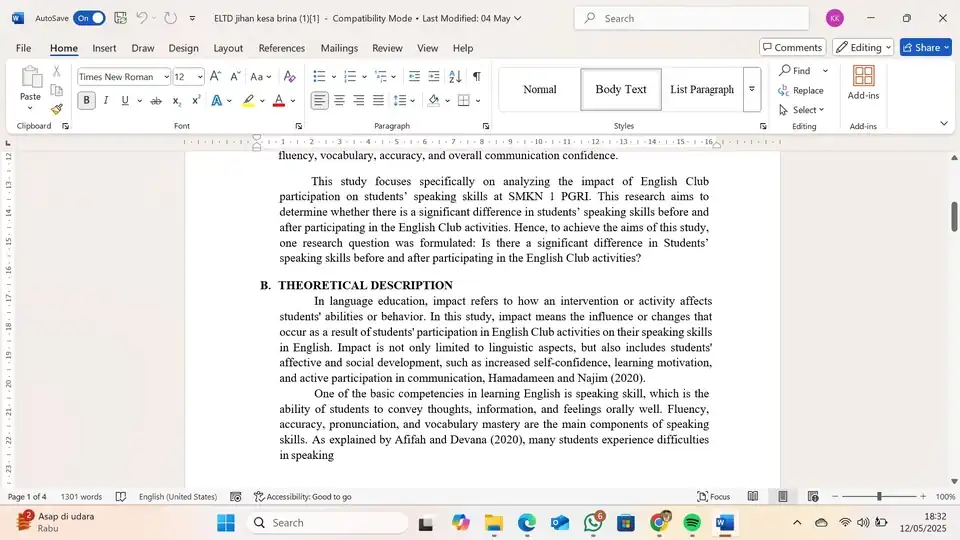Toggle the AutoSave switch

[89, 18]
